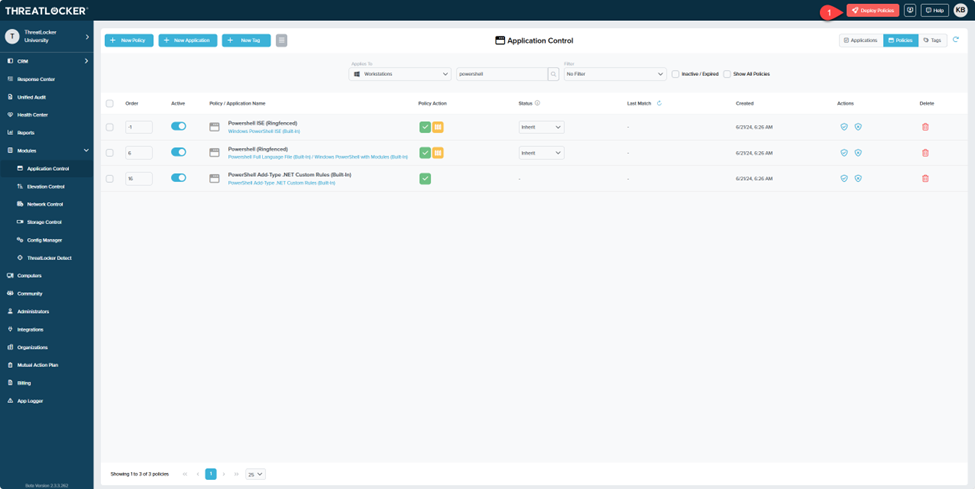Open ThreatLocker Detect module

coord(47,258)
